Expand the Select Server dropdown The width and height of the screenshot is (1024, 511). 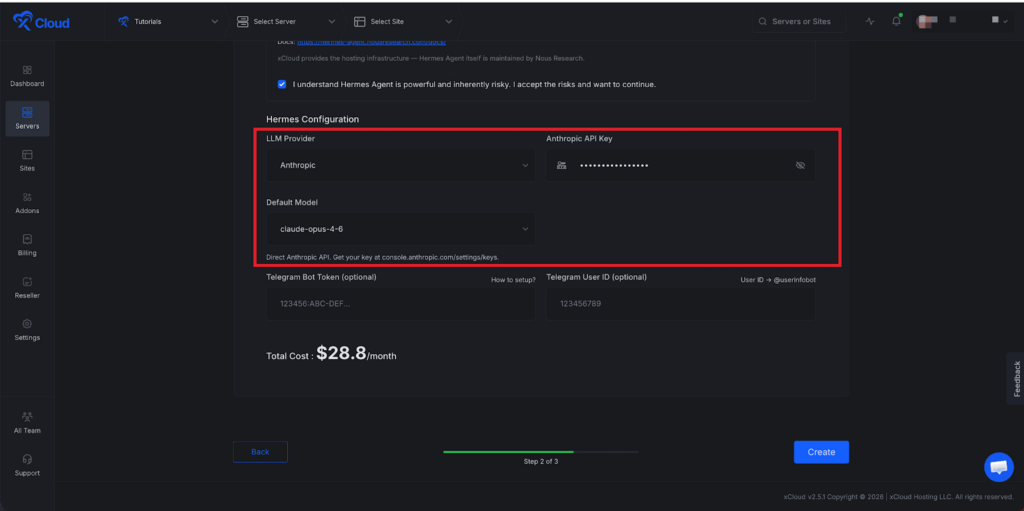tap(285, 21)
